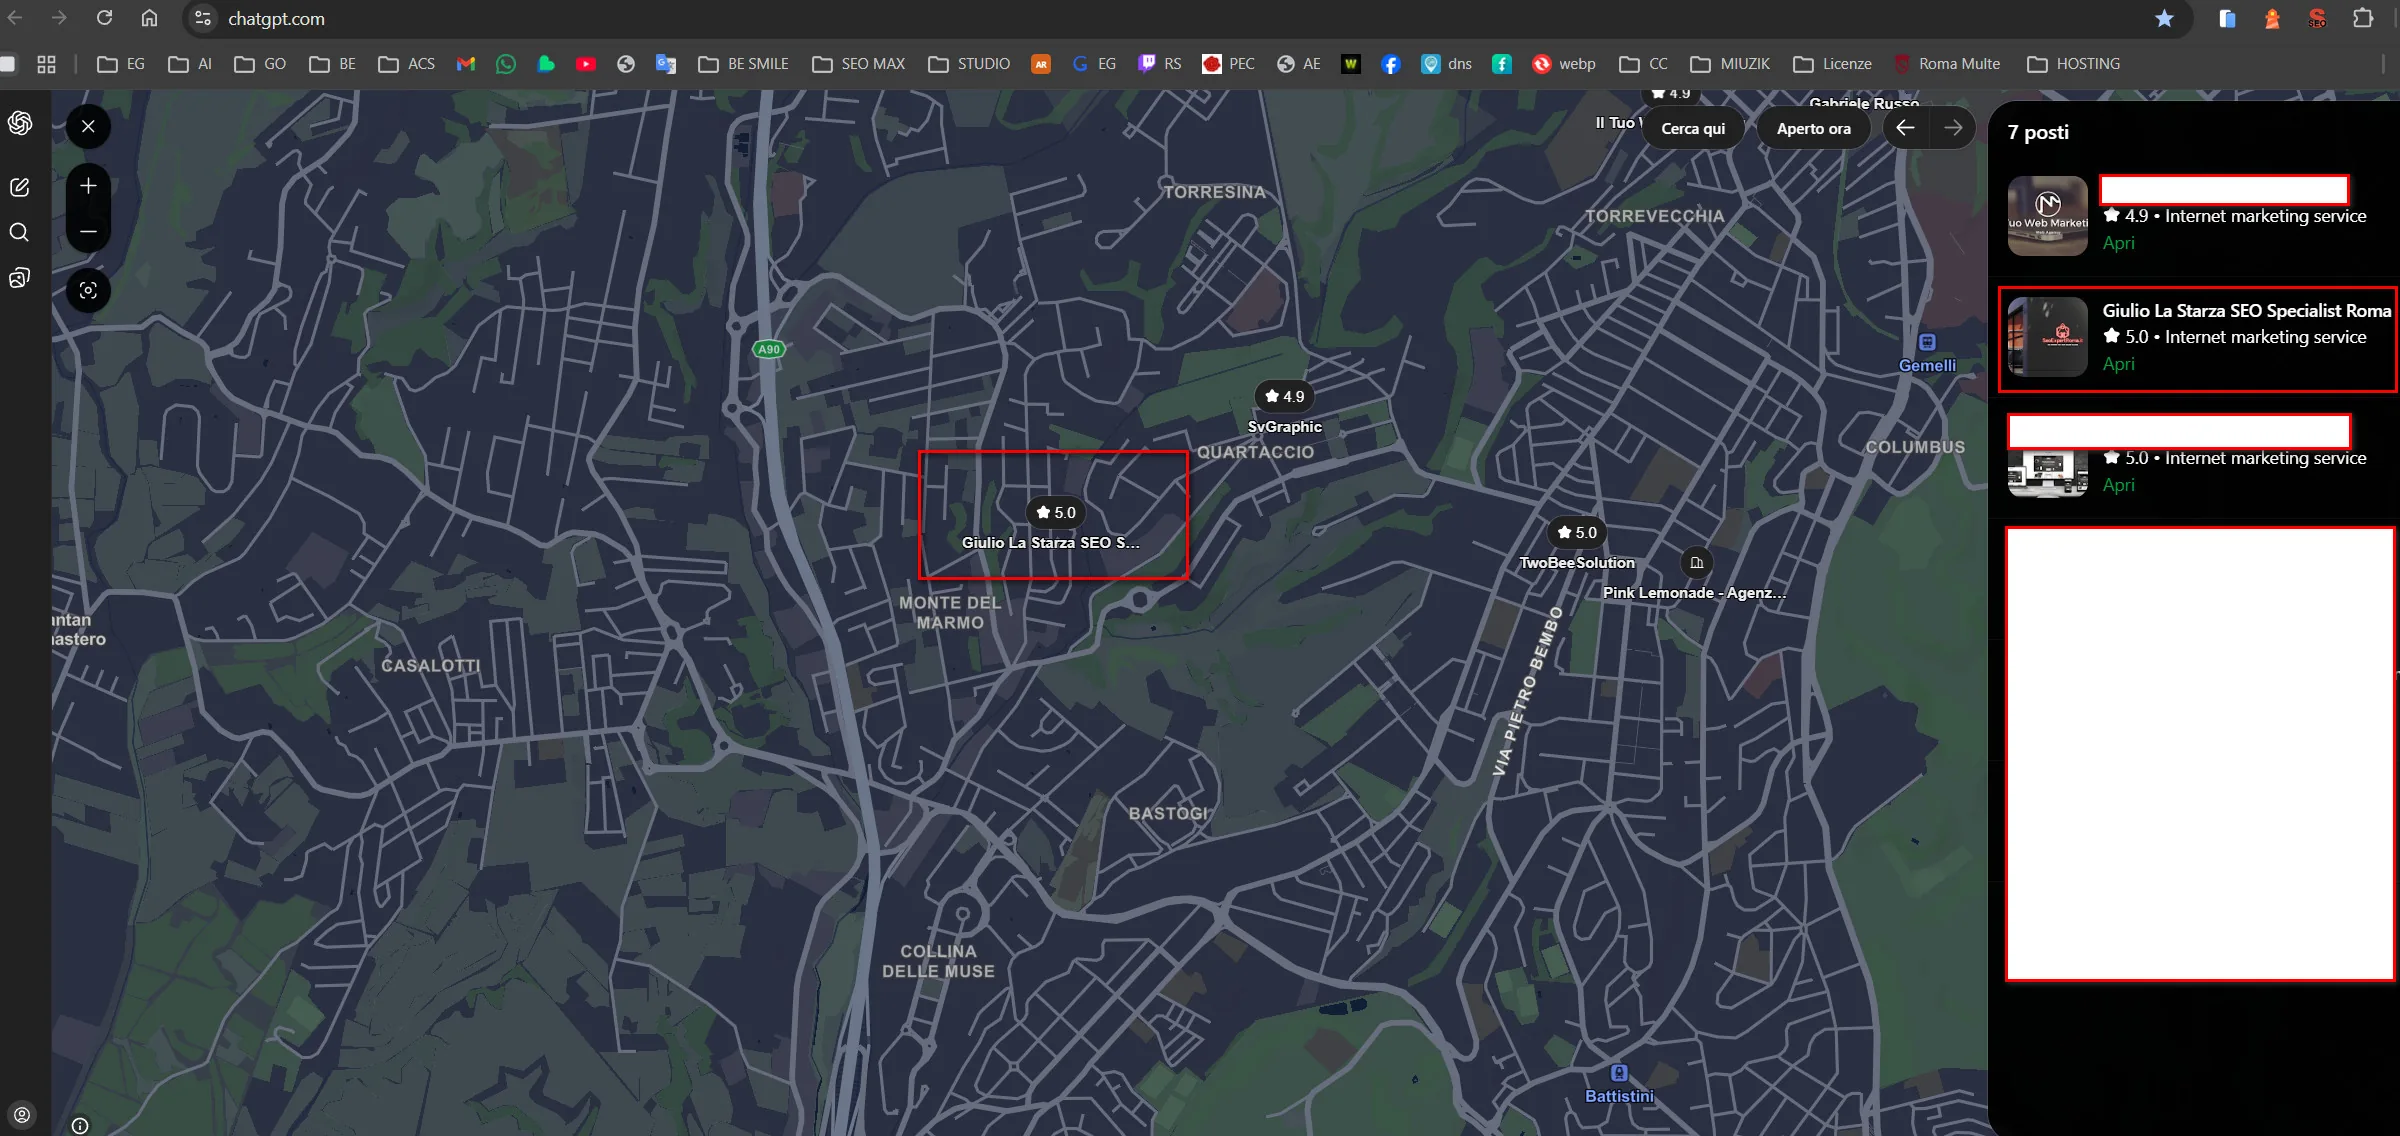Zoom out the map with minus button
Image resolution: width=2400 pixels, height=1136 pixels.
click(x=88, y=231)
